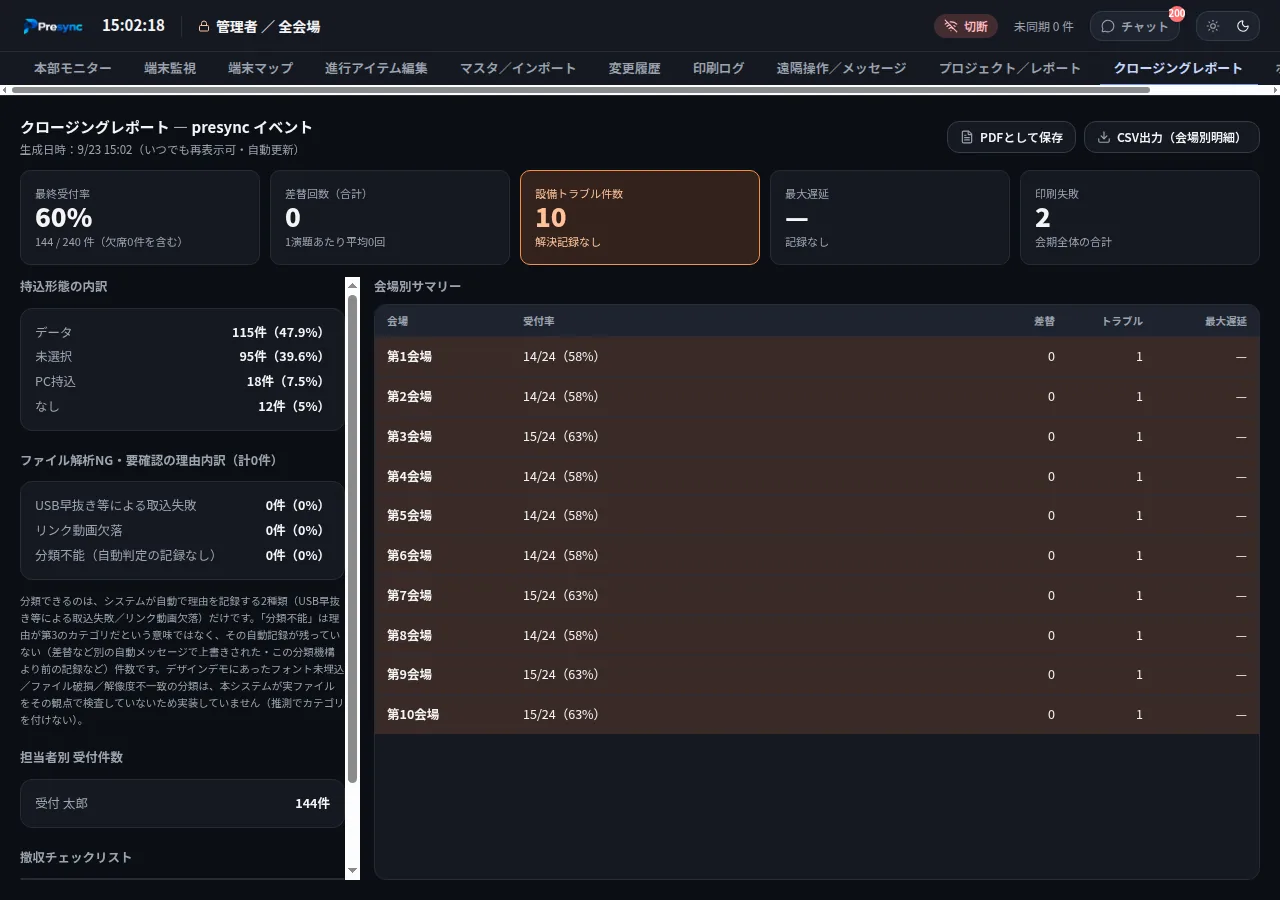Open the チャット panel

coord(1134,26)
